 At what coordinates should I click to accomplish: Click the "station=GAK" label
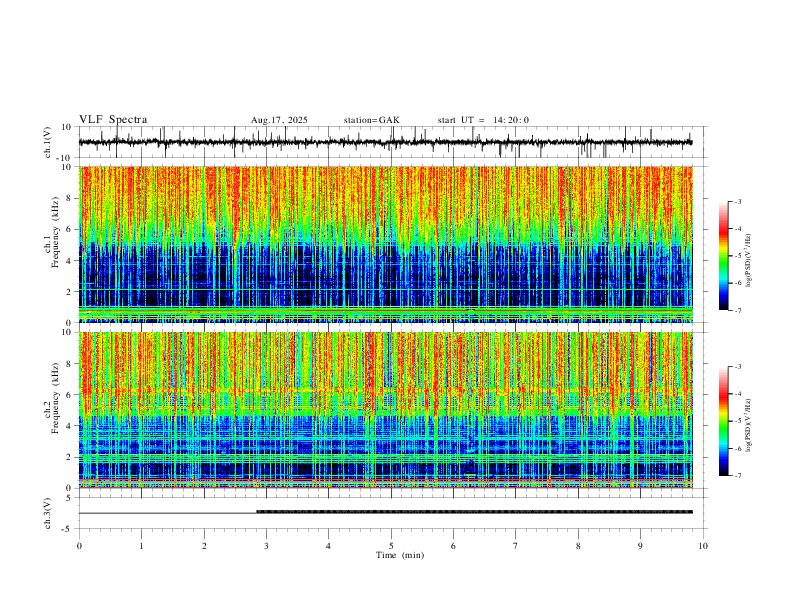coord(372,120)
